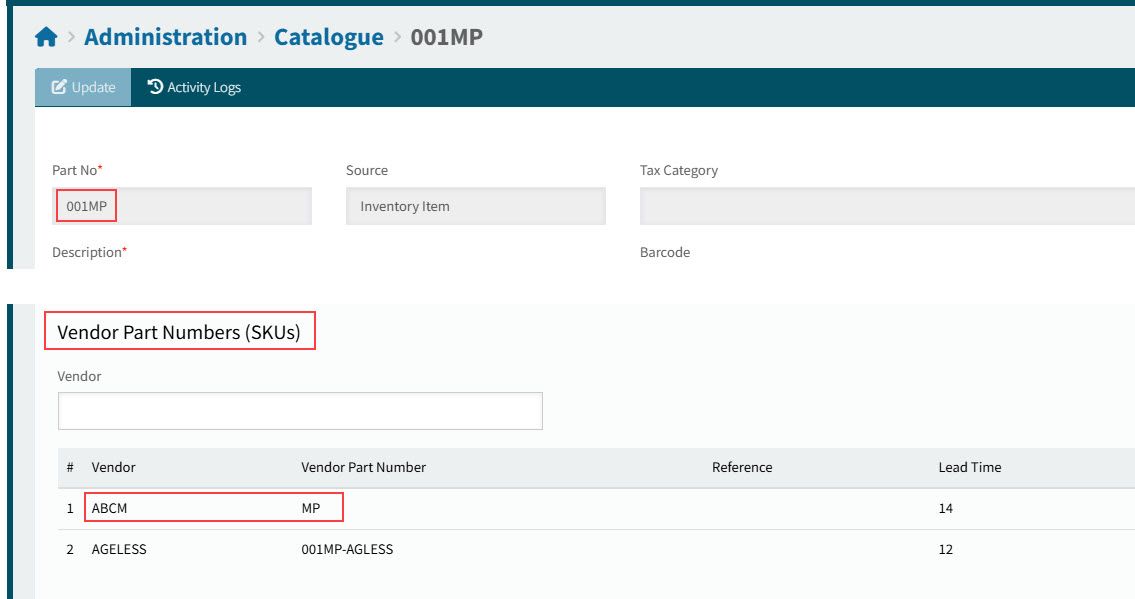Click the Part No field containing 001MP
The width and height of the screenshot is (1135, 599).
click(x=181, y=206)
